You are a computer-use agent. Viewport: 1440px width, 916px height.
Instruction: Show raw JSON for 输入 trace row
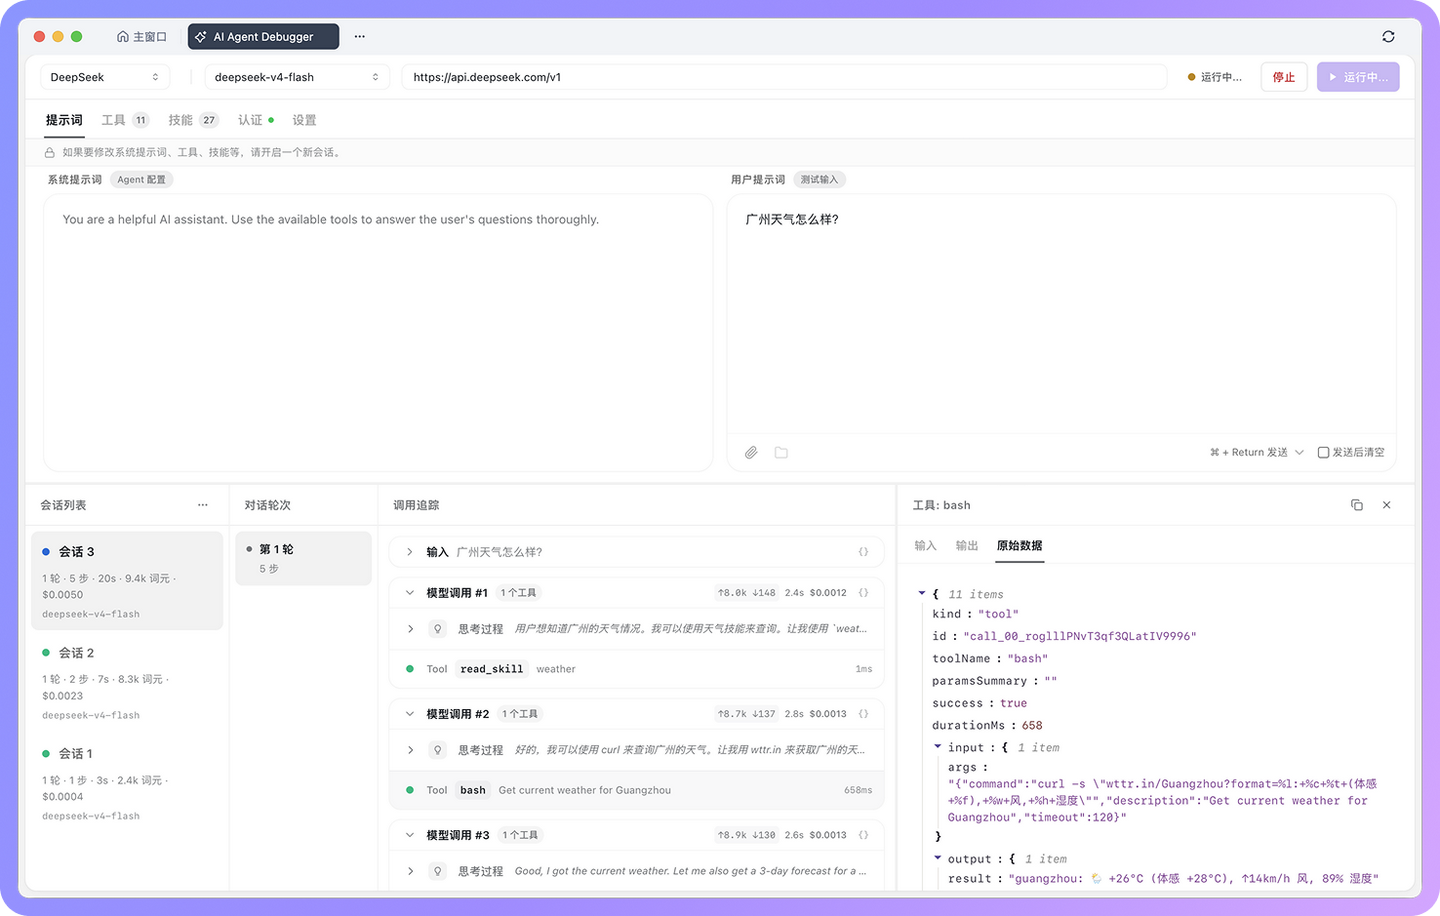tap(863, 552)
